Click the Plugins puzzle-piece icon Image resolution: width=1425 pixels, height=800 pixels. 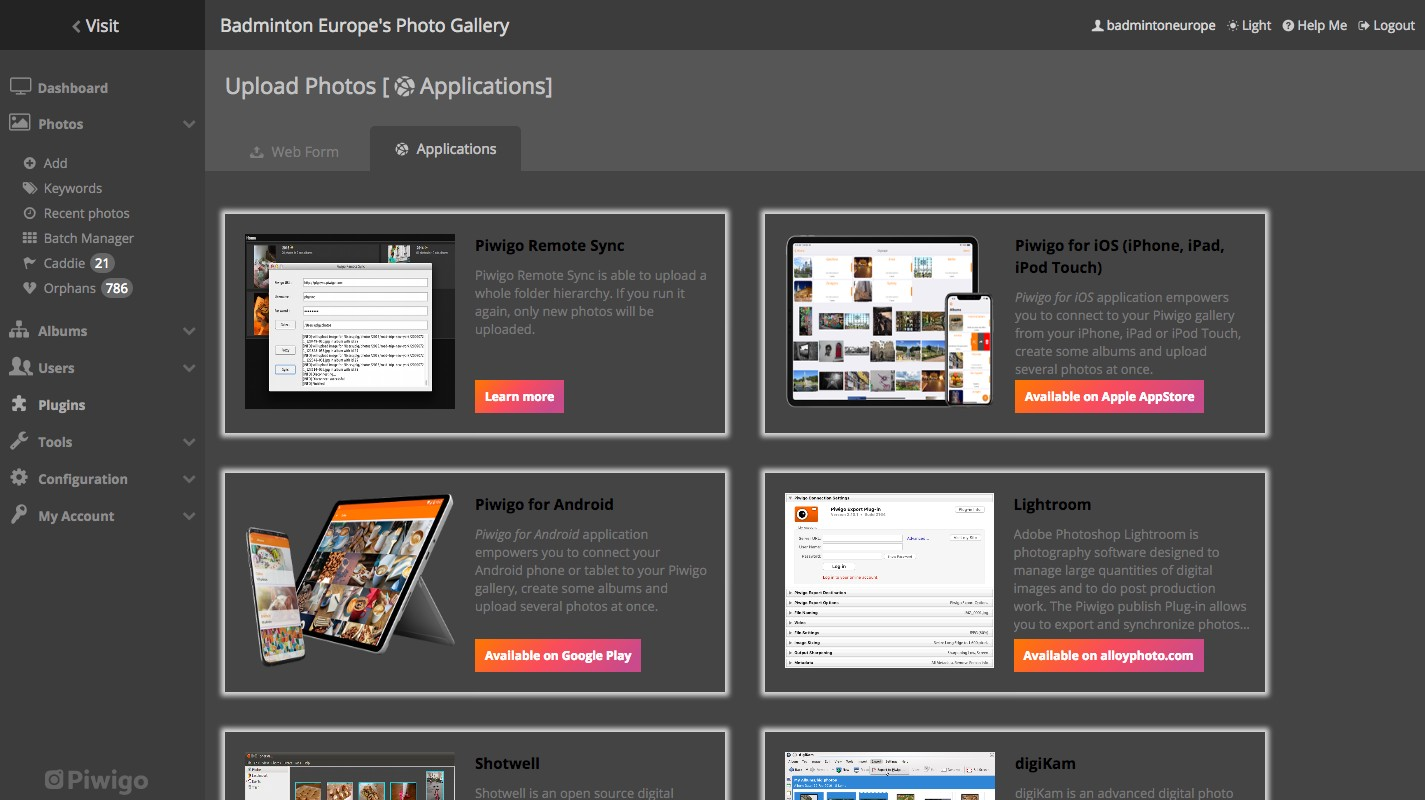[x=19, y=404]
